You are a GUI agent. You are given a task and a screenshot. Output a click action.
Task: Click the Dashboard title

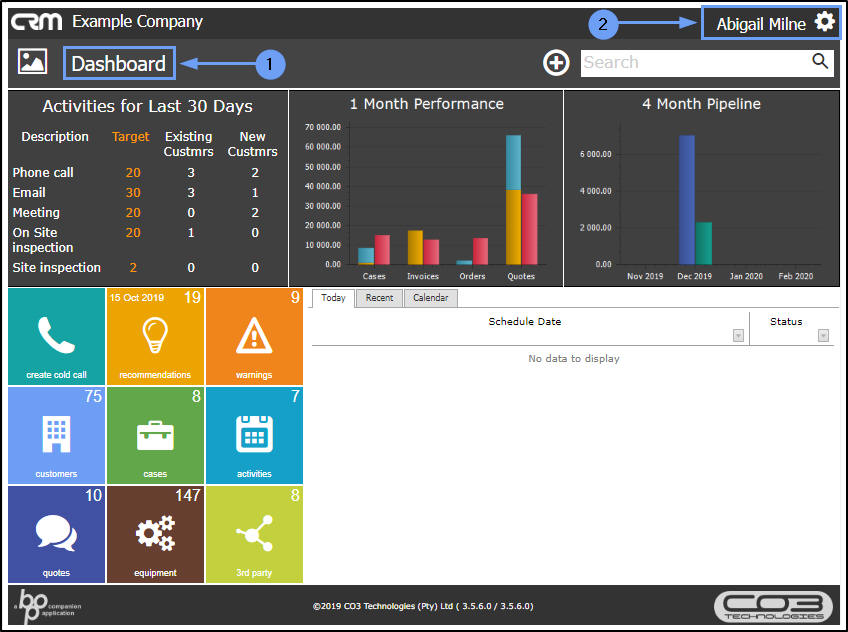(x=118, y=64)
